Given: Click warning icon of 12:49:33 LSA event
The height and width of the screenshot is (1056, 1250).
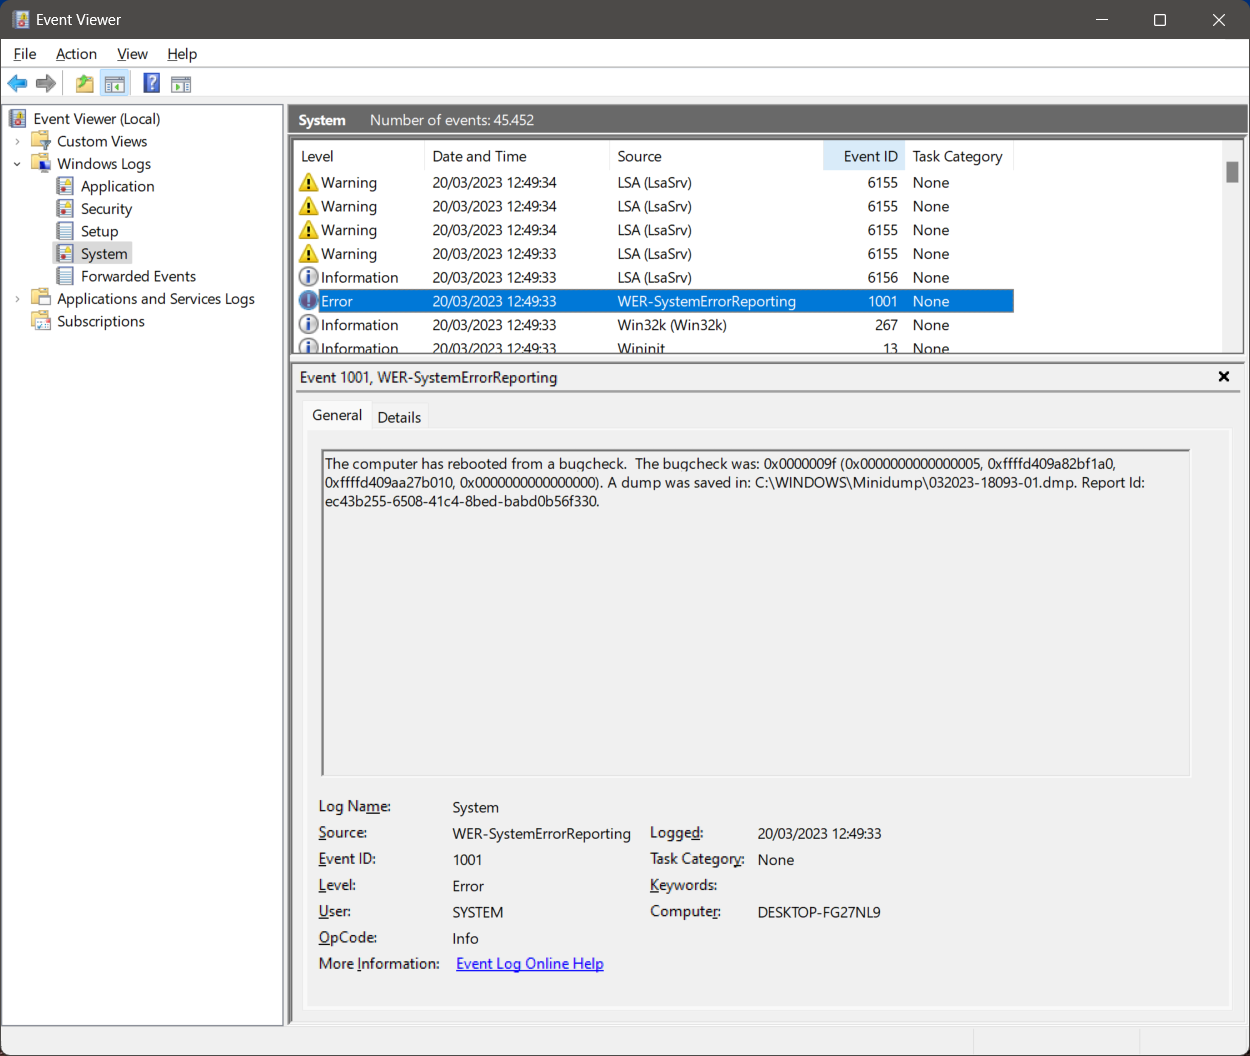Looking at the screenshot, I should [x=309, y=254].
